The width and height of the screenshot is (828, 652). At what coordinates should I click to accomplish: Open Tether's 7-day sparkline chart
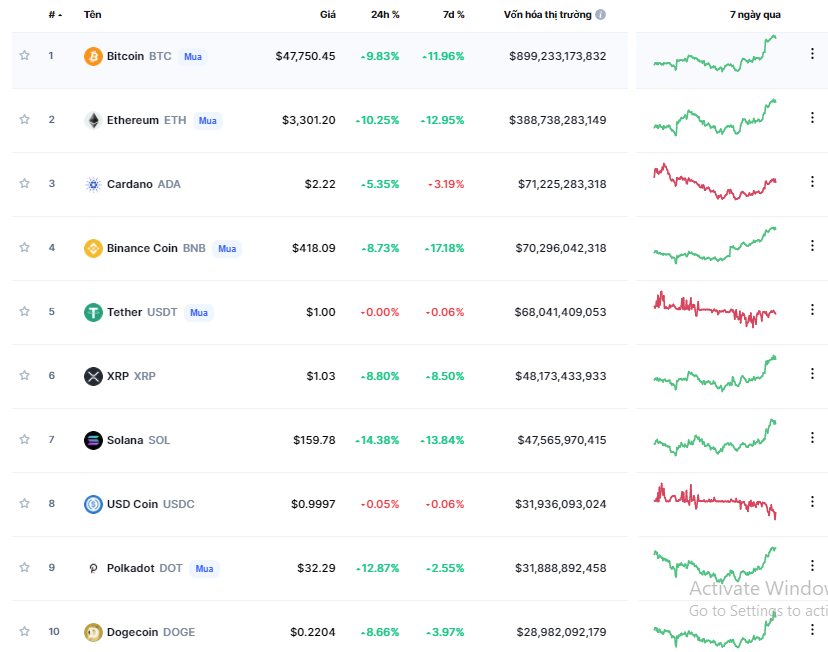click(715, 309)
